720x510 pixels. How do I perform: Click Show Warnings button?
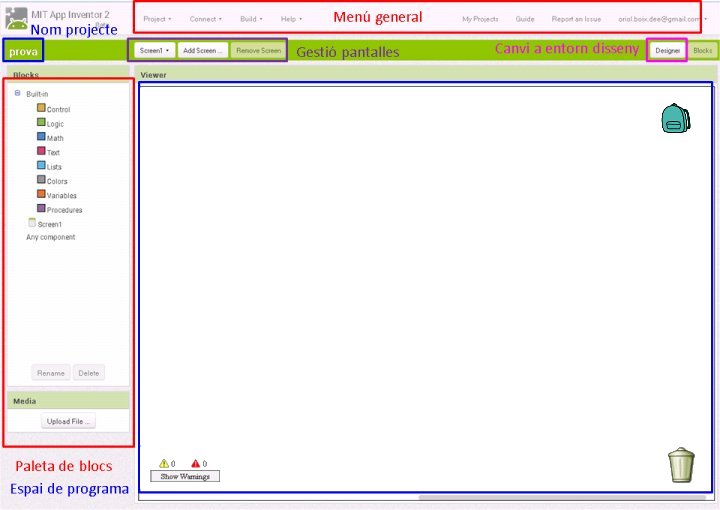(x=185, y=477)
